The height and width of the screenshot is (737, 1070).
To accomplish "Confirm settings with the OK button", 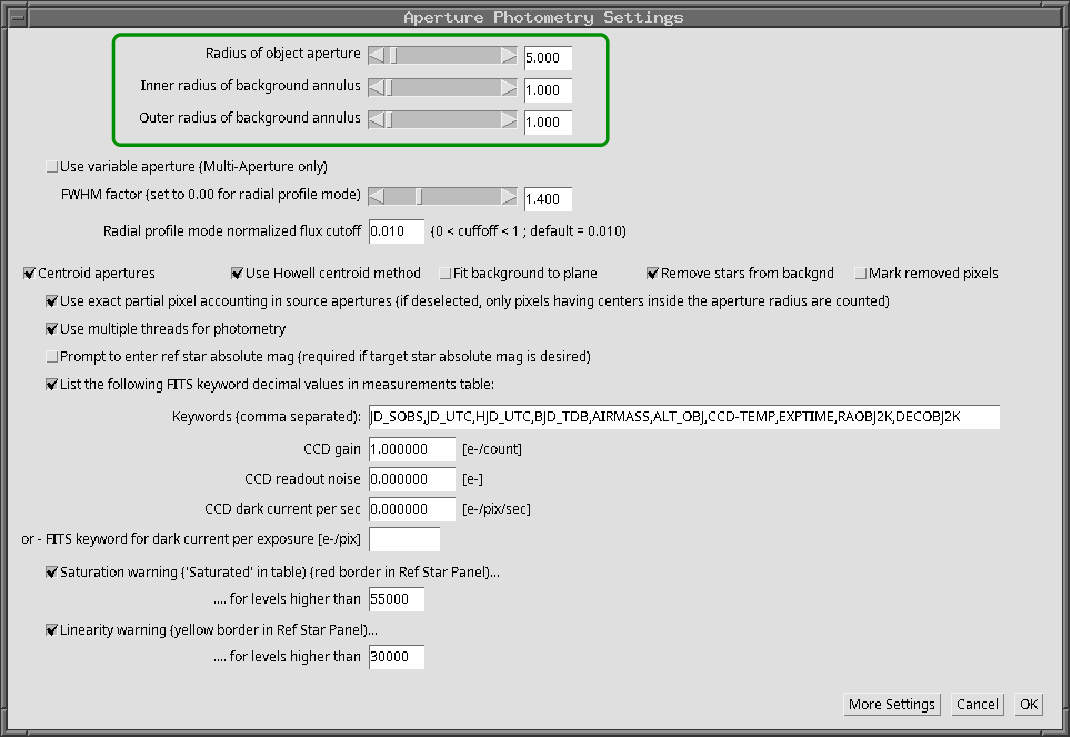I will 1028,704.
